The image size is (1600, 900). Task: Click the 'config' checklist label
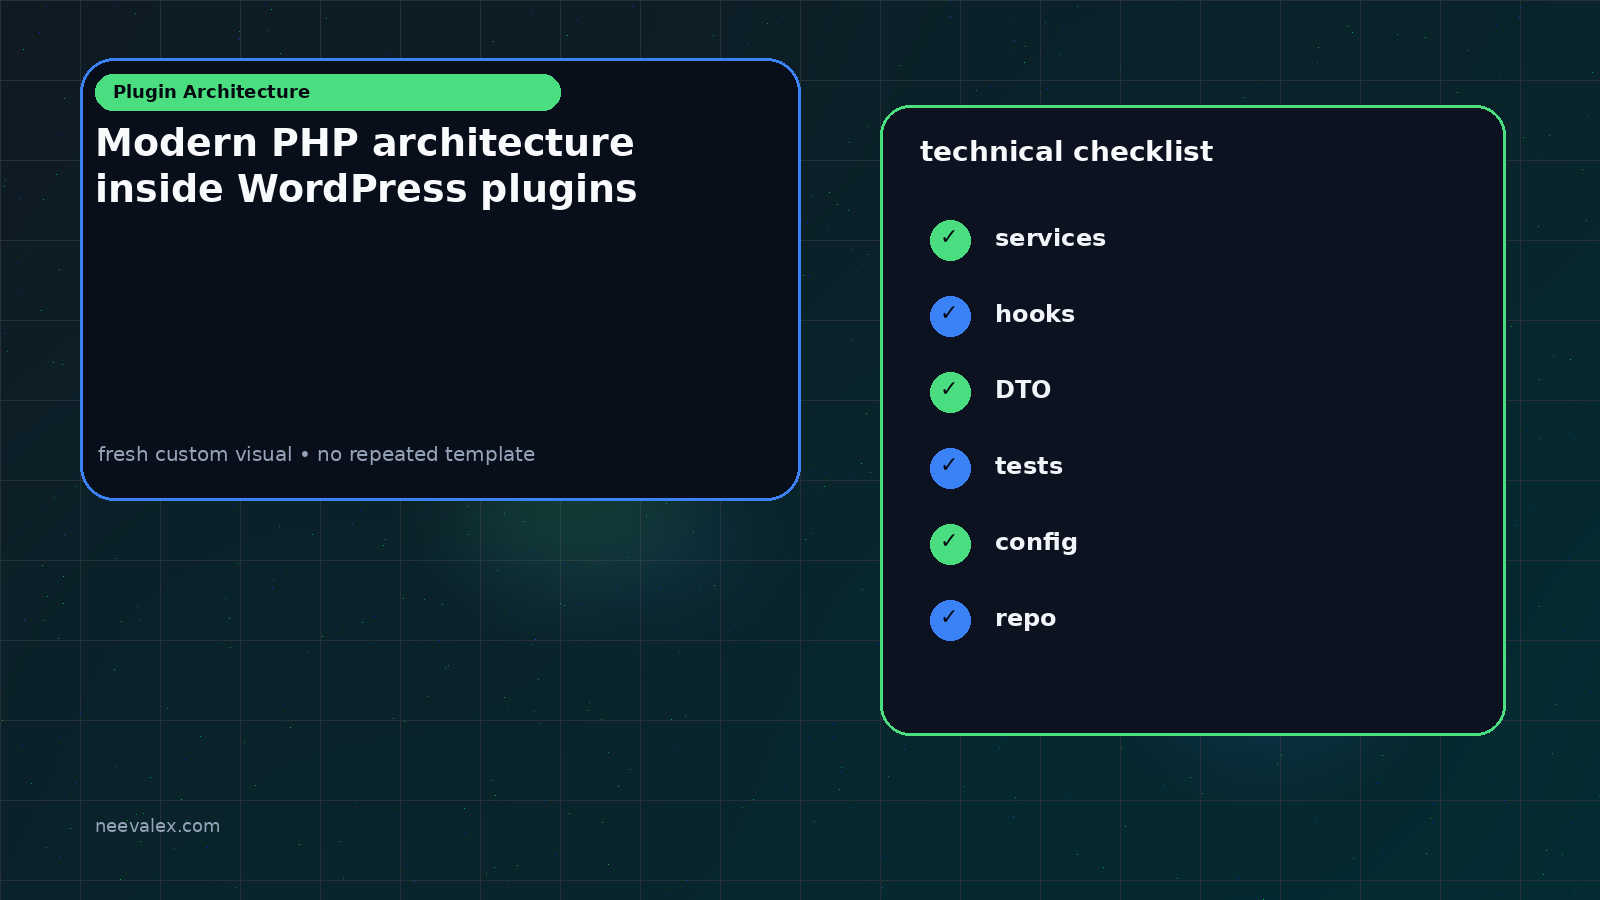coord(1036,542)
